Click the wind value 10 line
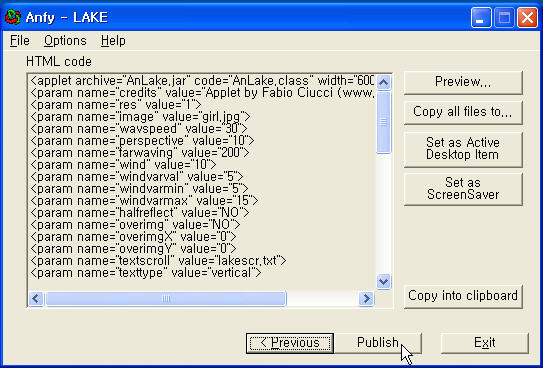This screenshot has height=368, width=543. 123,165
